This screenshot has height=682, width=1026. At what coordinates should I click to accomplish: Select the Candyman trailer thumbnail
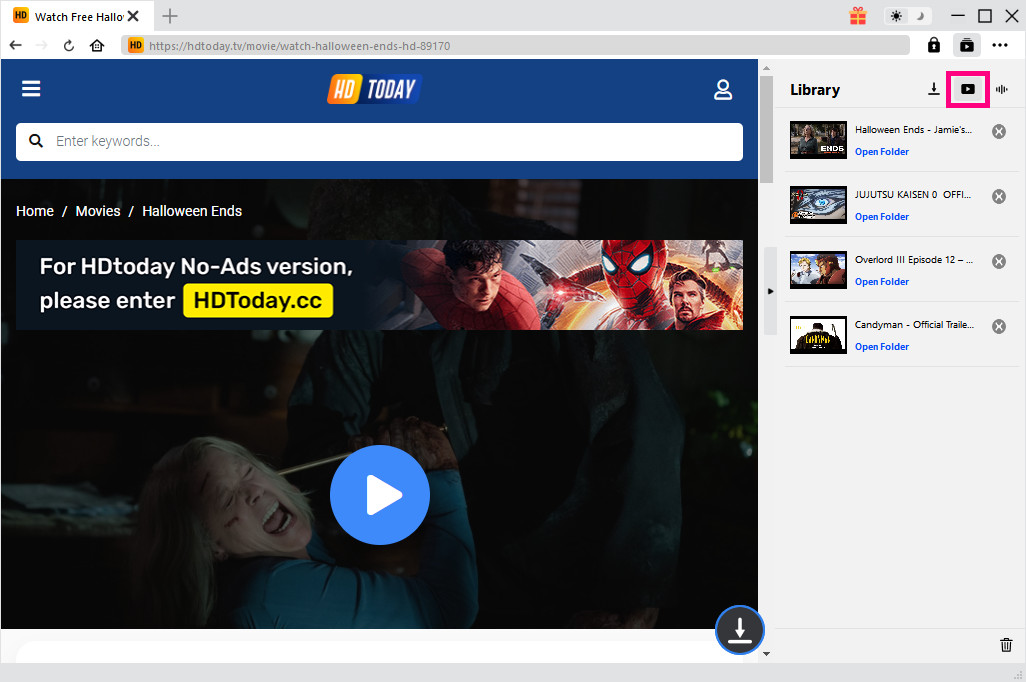[x=818, y=335]
